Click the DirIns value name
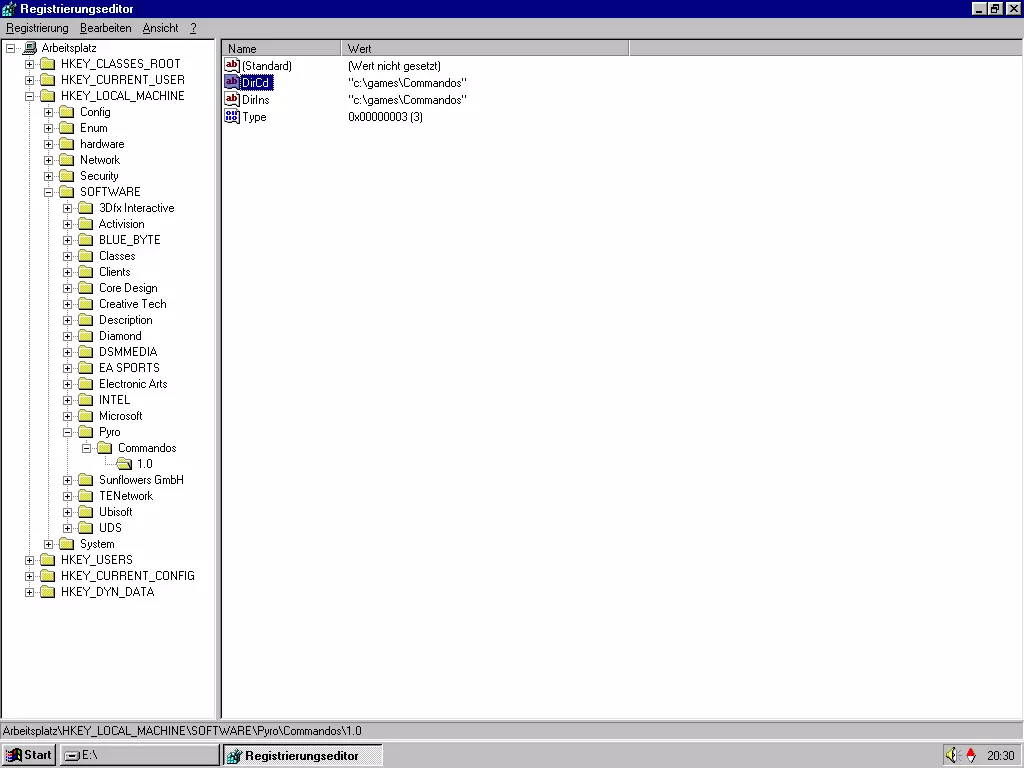This screenshot has height=768, width=1024. coord(255,100)
